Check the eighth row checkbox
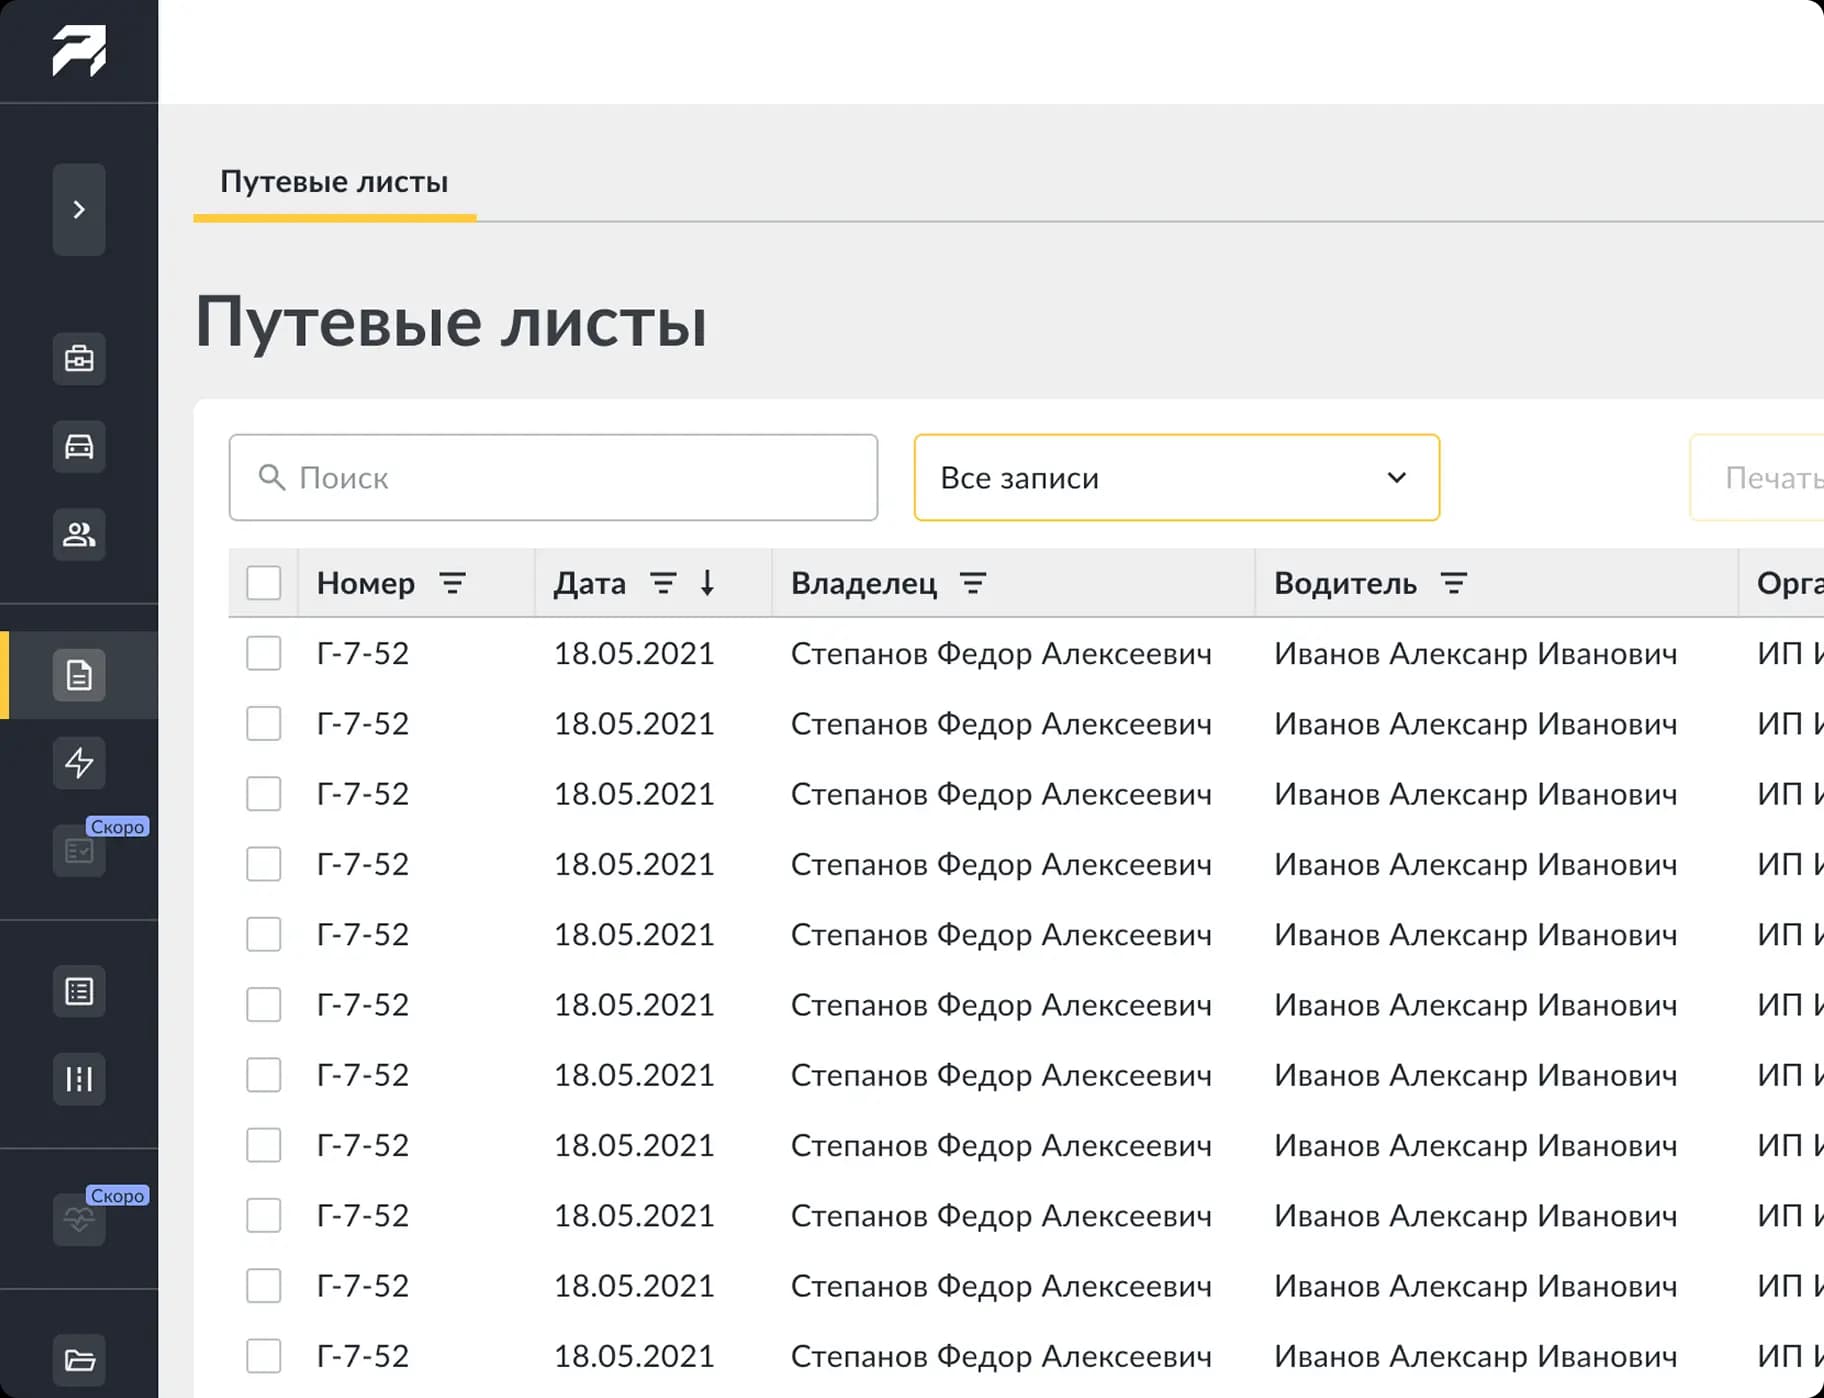This screenshot has width=1824, height=1398. (264, 1145)
